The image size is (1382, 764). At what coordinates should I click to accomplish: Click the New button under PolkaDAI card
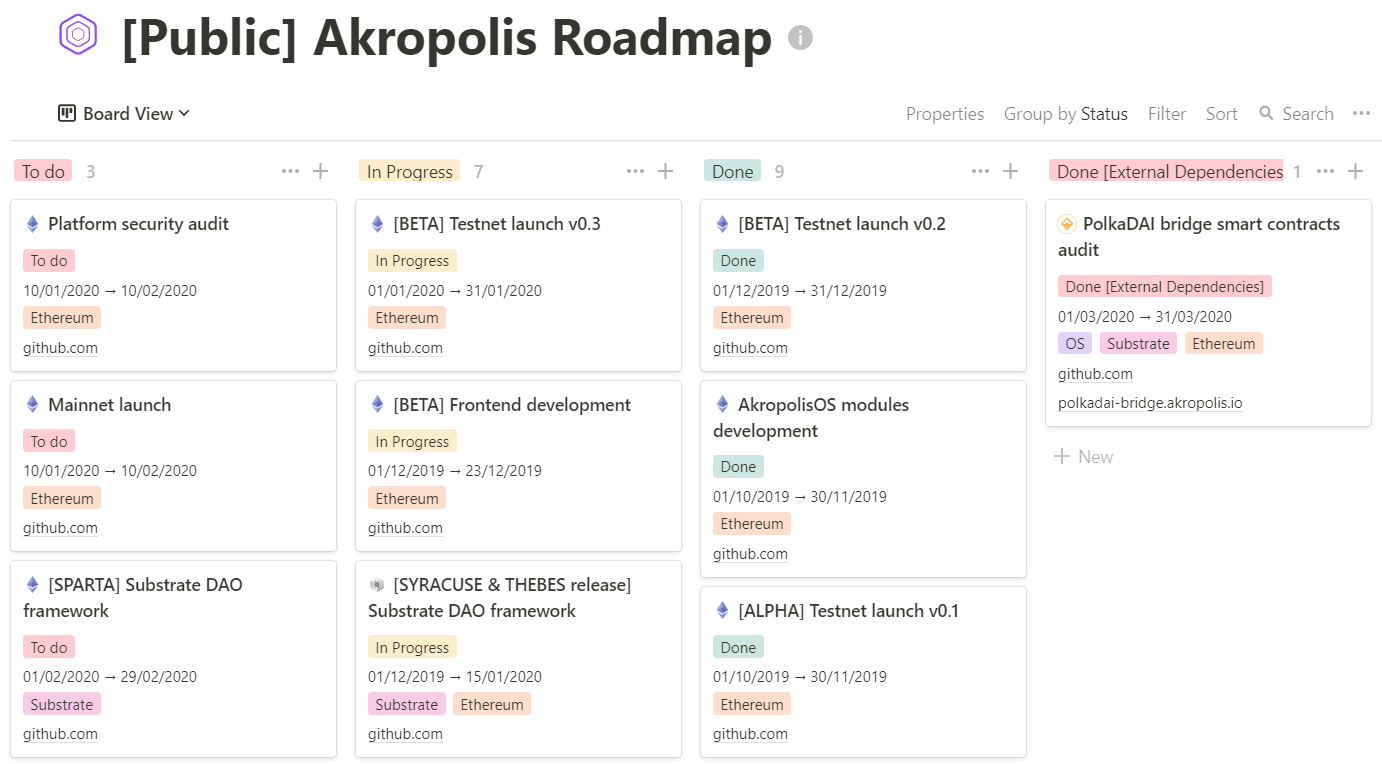tap(1083, 457)
